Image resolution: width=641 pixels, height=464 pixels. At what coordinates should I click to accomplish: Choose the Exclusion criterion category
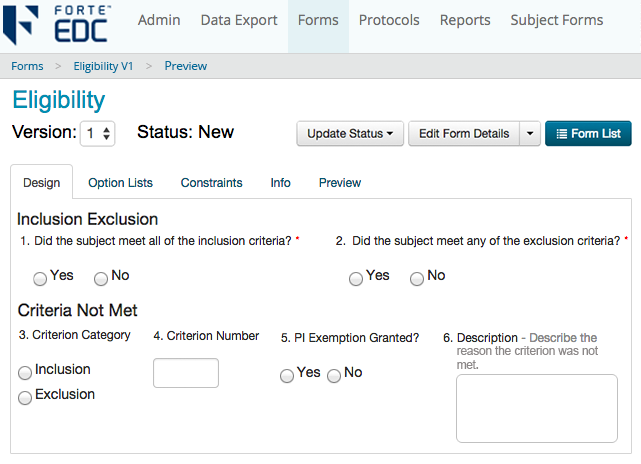tap(25, 397)
